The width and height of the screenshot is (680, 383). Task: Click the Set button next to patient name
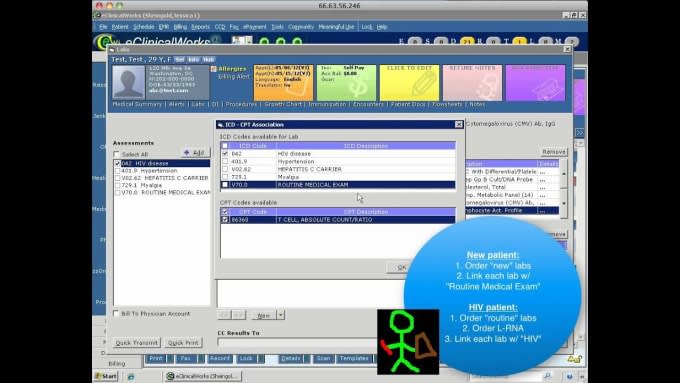click(180, 59)
